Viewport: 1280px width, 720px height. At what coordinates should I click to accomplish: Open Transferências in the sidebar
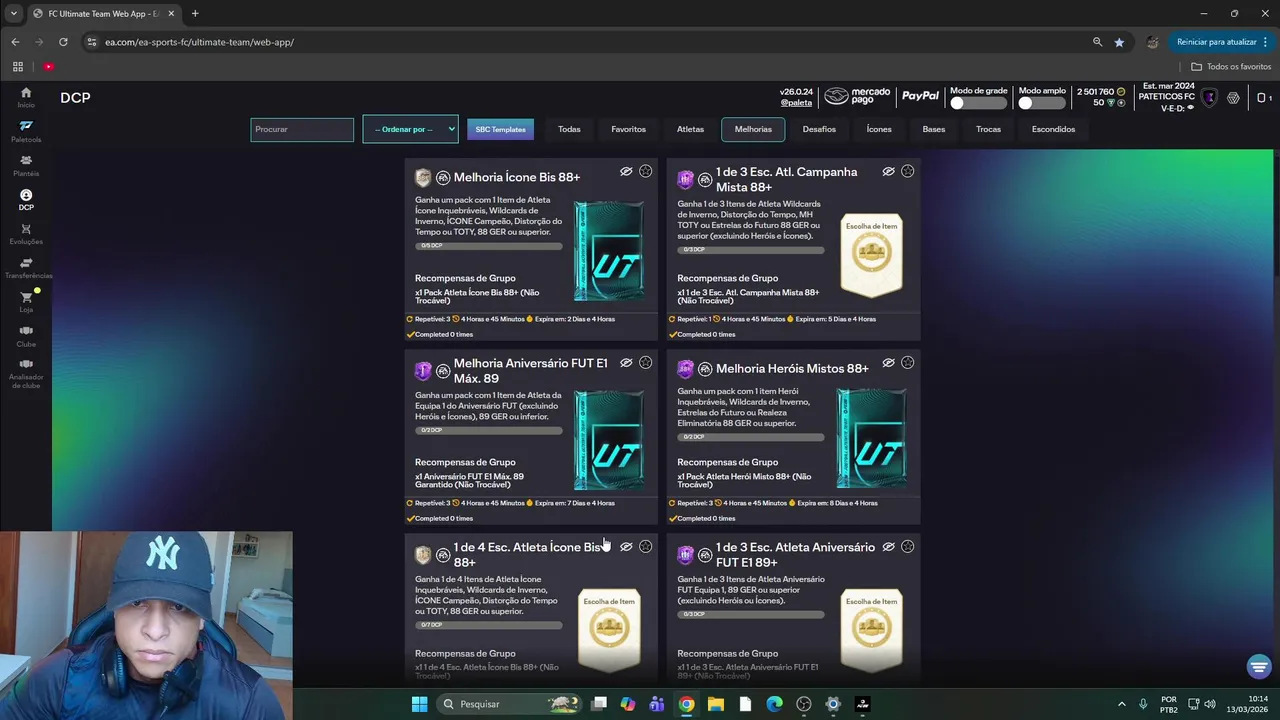click(26, 267)
